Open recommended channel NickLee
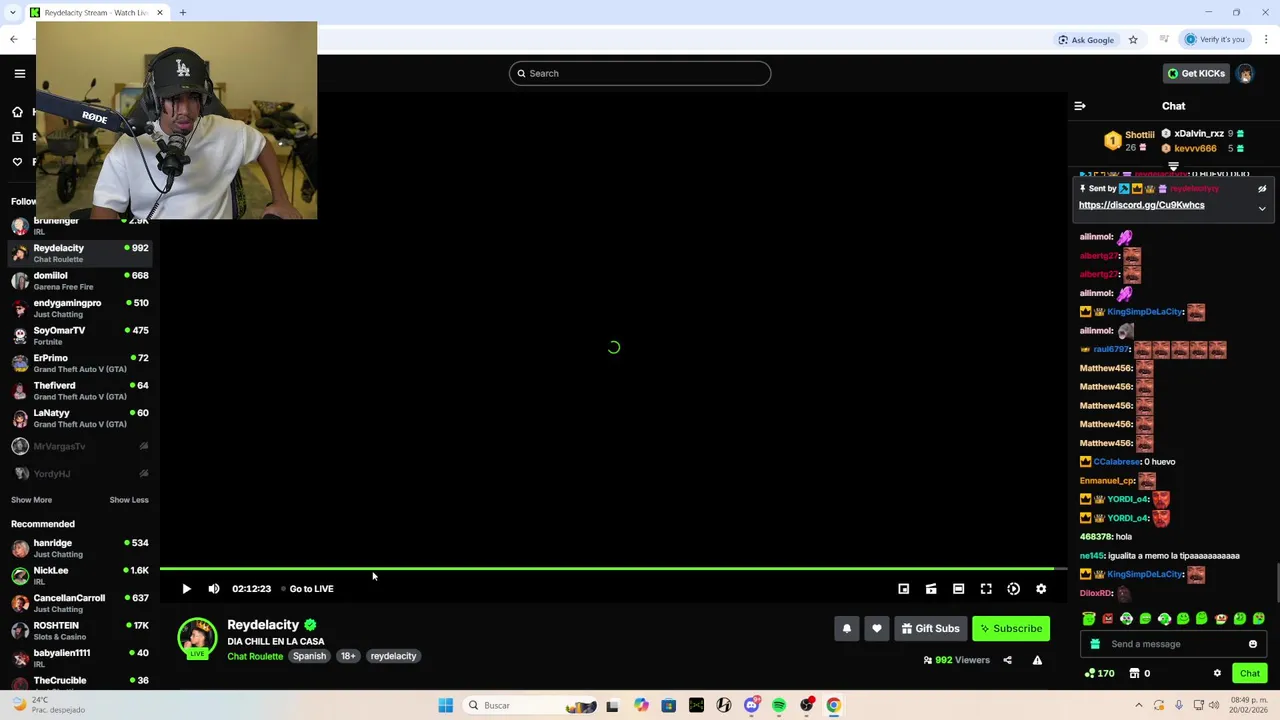Screen dimensions: 1280x720 click(x=80, y=576)
